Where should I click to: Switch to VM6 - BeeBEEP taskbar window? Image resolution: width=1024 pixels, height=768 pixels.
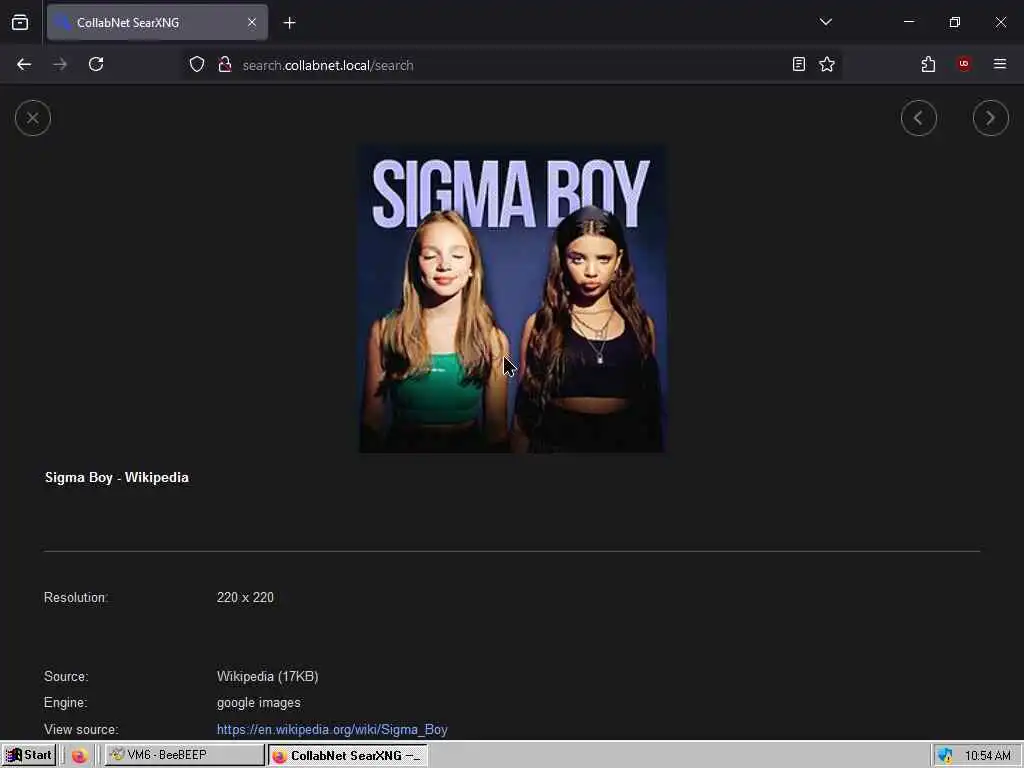tap(185, 755)
